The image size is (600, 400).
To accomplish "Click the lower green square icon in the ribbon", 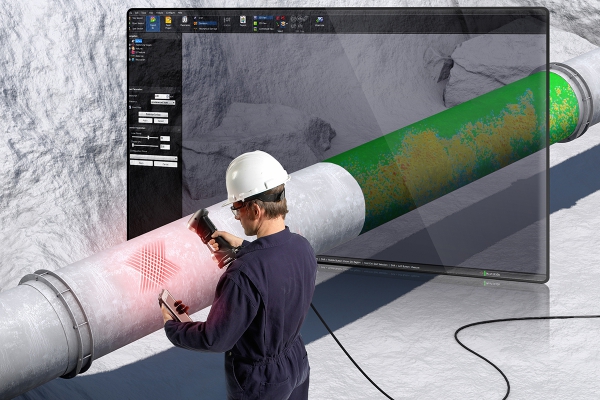I will [x=255, y=29].
